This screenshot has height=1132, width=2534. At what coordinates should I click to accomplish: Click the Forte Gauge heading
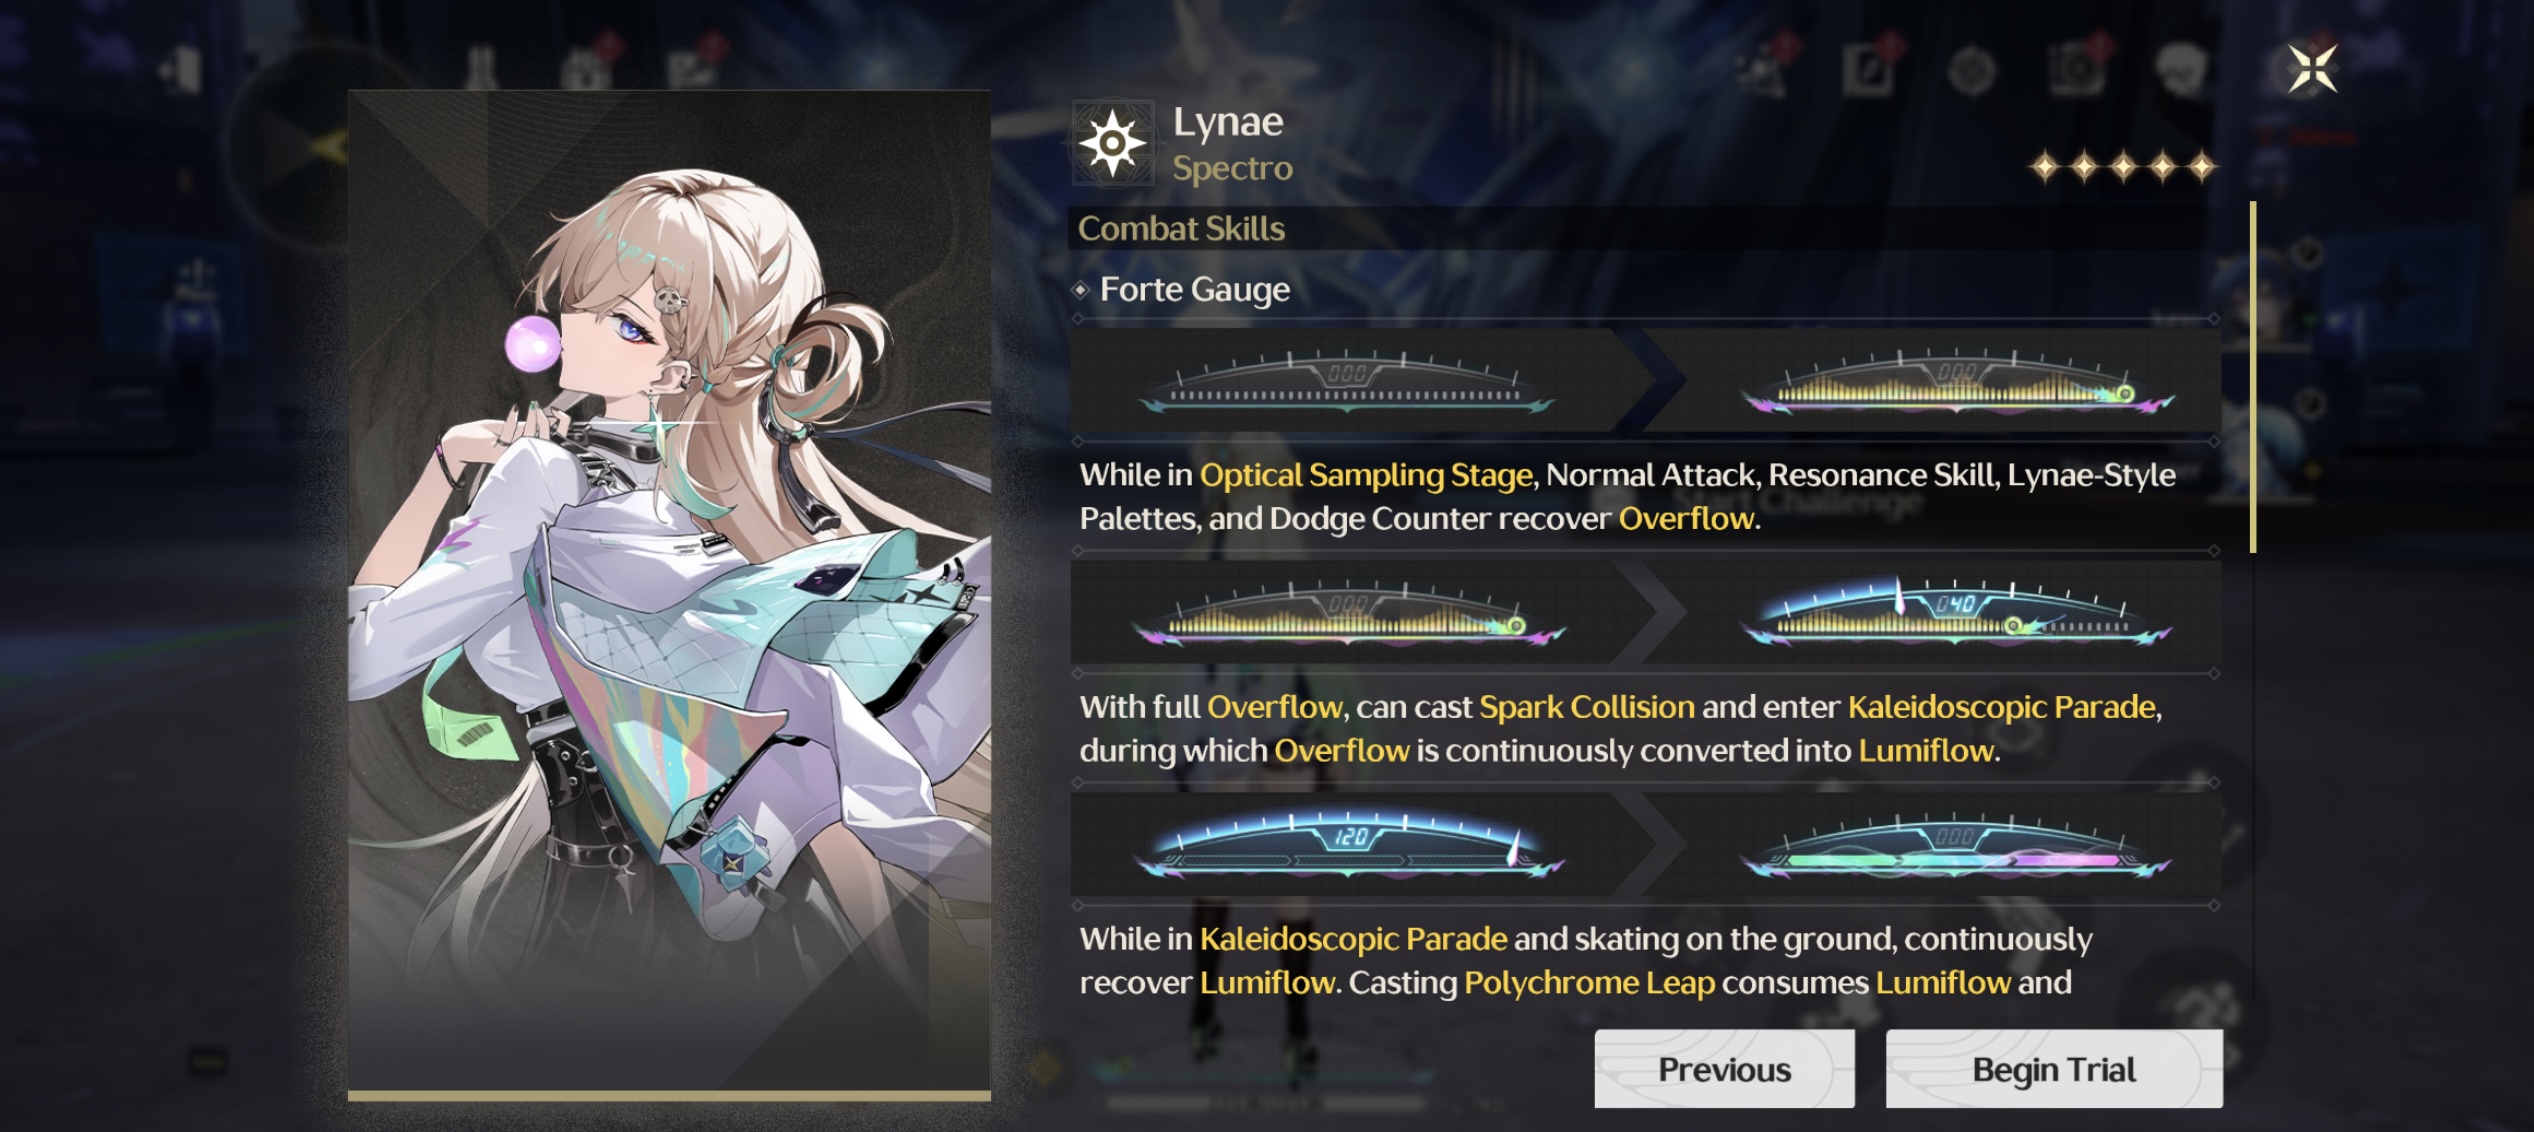tap(1195, 289)
